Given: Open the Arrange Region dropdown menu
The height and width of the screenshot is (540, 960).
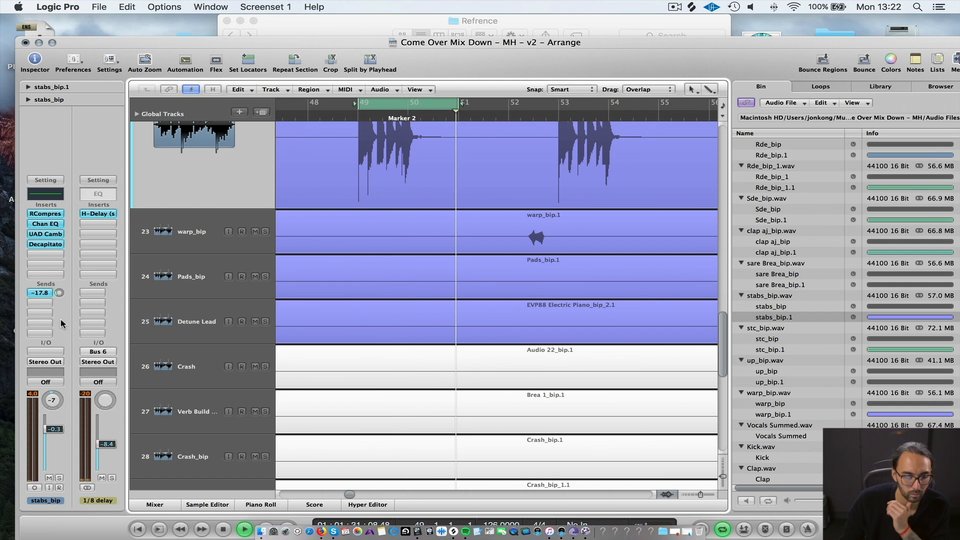Looking at the screenshot, I should [x=312, y=89].
